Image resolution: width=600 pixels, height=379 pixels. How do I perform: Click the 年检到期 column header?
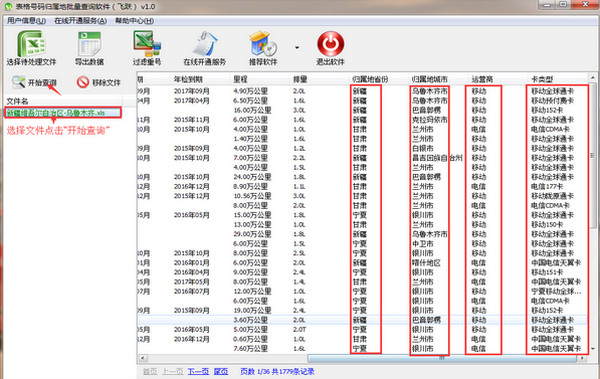[188, 79]
